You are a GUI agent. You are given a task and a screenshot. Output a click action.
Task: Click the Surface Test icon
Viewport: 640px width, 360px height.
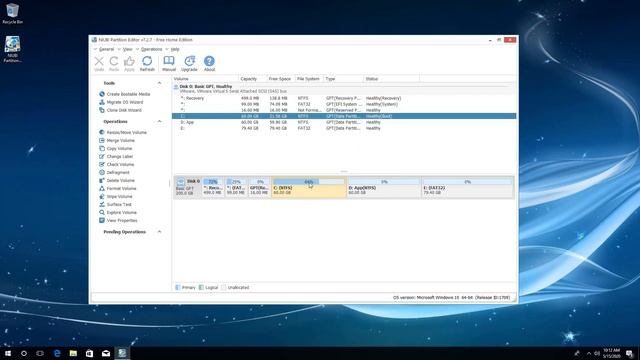102,204
